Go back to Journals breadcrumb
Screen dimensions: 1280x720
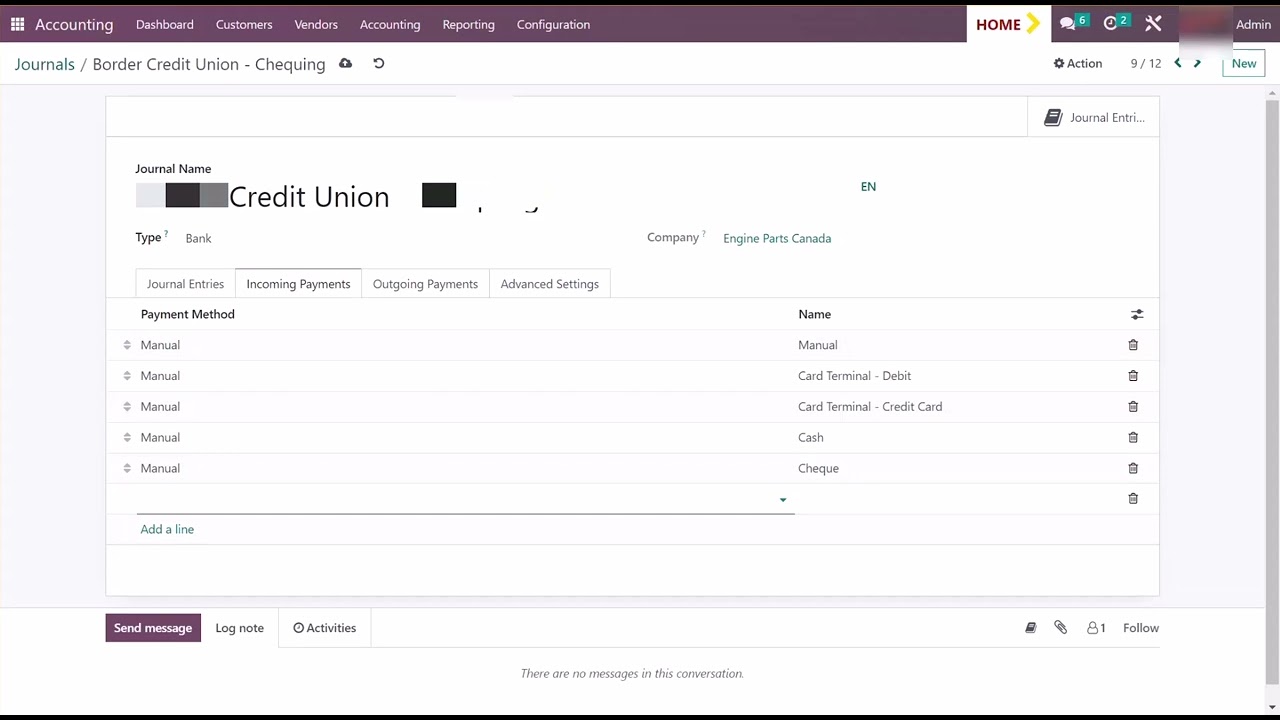pos(45,64)
